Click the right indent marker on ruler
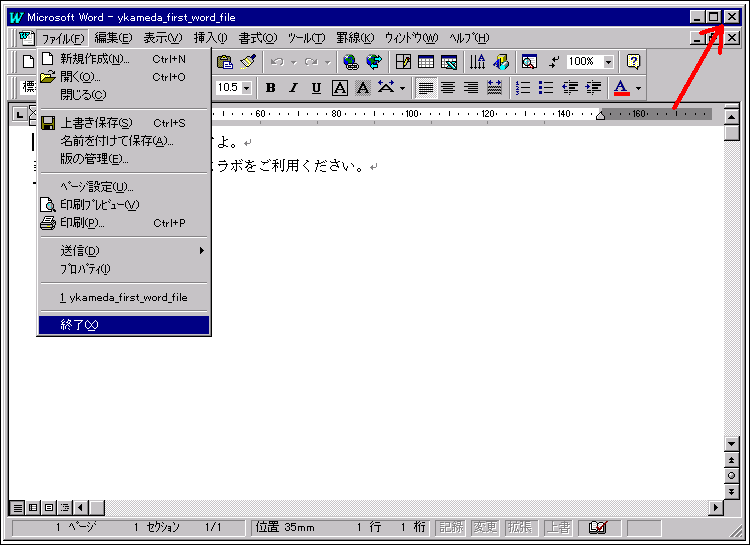 pyautogui.click(x=601, y=115)
